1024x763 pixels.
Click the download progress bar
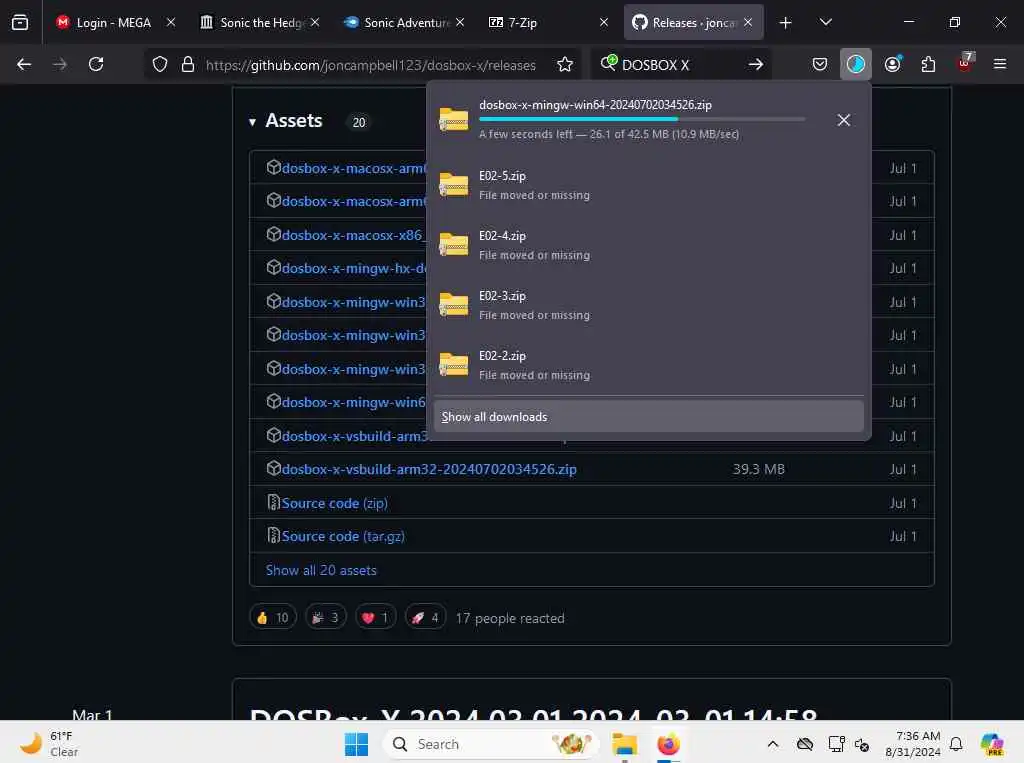(642, 119)
